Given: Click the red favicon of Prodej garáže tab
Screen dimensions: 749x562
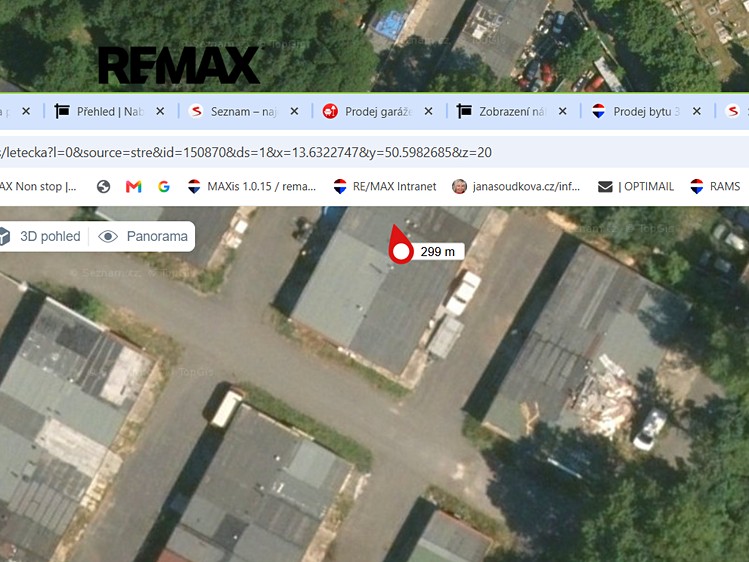Looking at the screenshot, I should 330,111.
